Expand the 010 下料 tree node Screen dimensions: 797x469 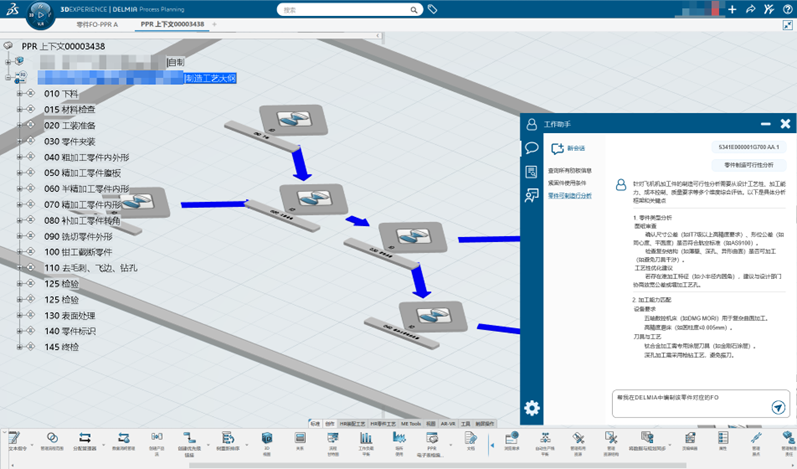[19, 93]
